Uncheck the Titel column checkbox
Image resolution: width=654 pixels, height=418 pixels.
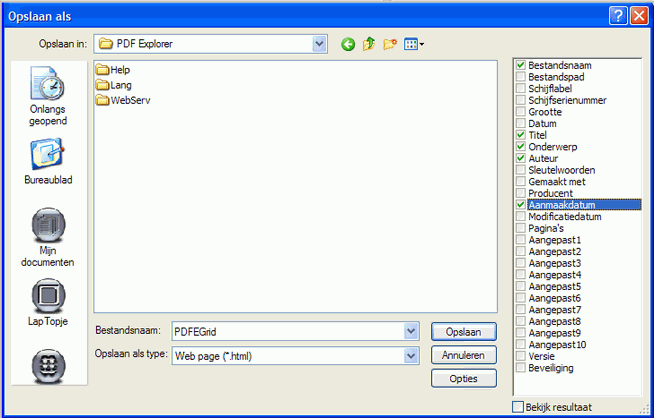click(x=520, y=135)
